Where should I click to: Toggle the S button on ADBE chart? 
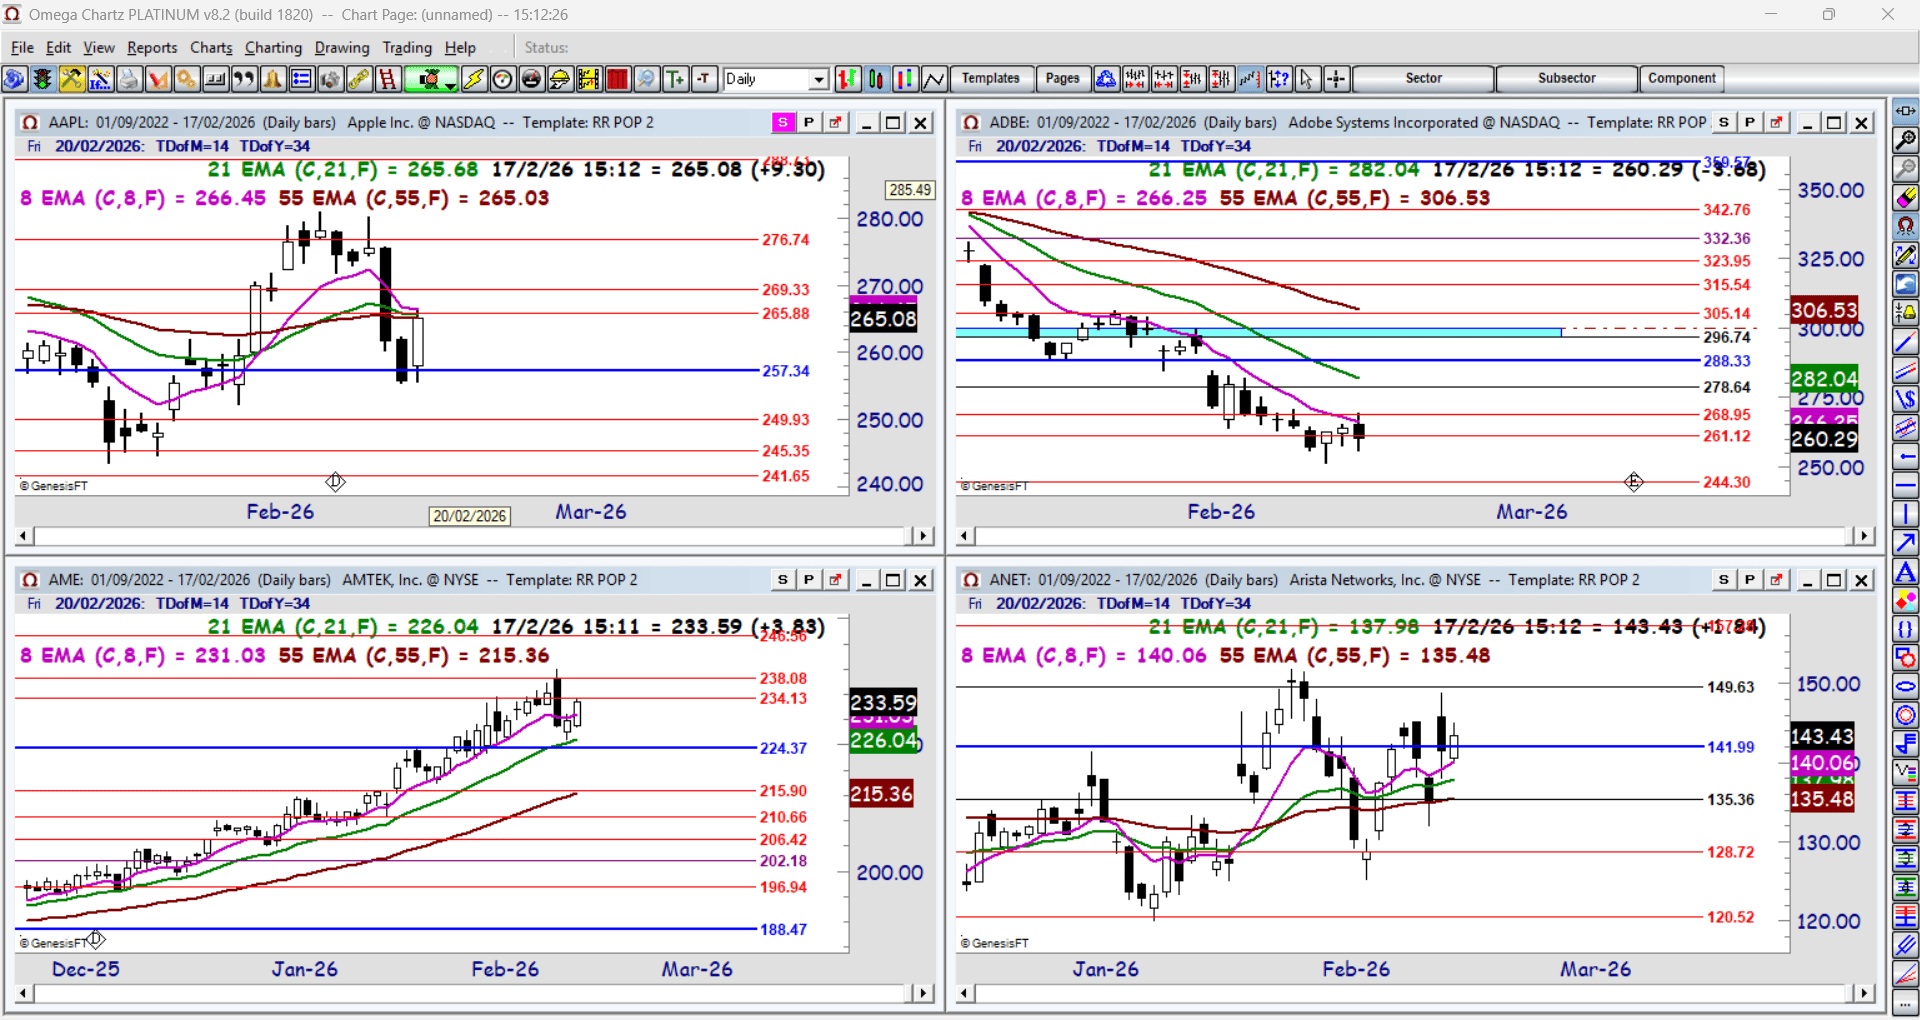tap(1724, 122)
